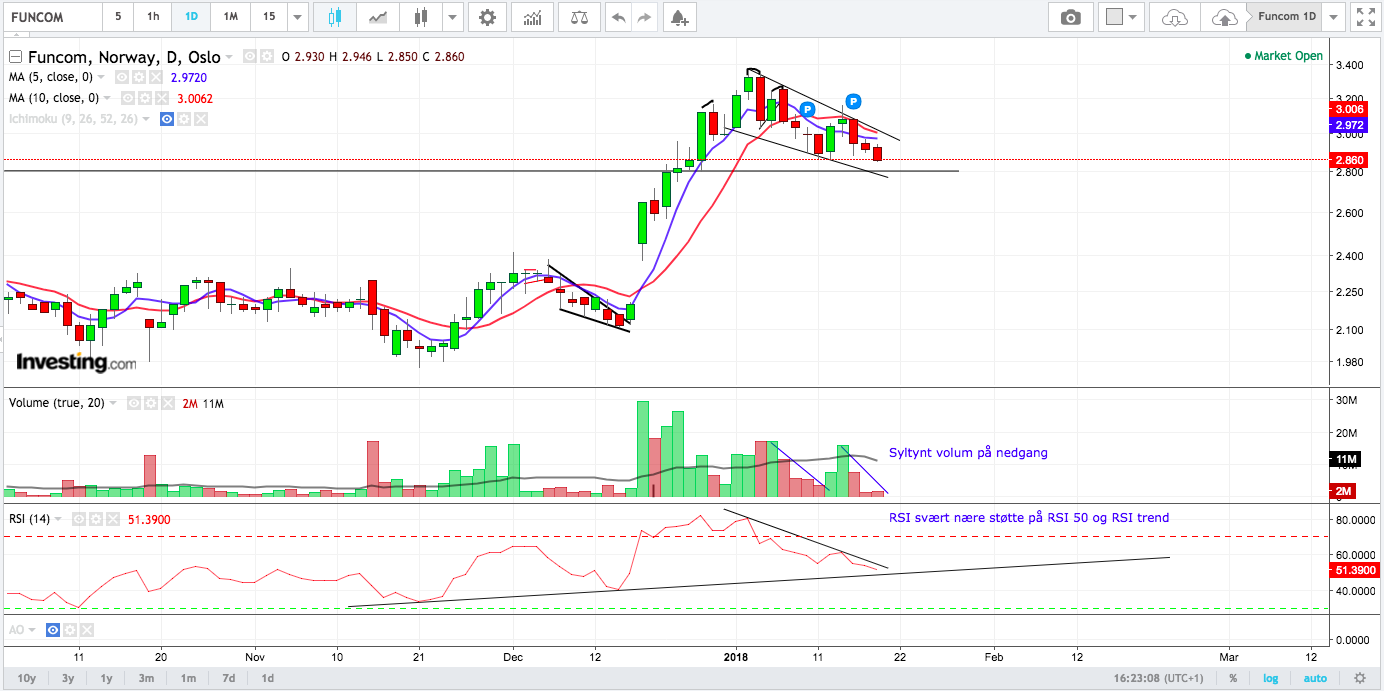Click the 3m date range button
The width and height of the screenshot is (1384, 691).
click(146, 678)
